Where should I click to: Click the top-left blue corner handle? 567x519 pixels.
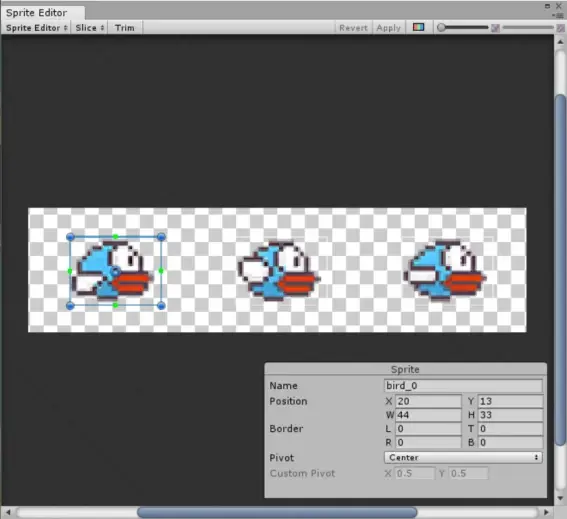click(x=71, y=237)
